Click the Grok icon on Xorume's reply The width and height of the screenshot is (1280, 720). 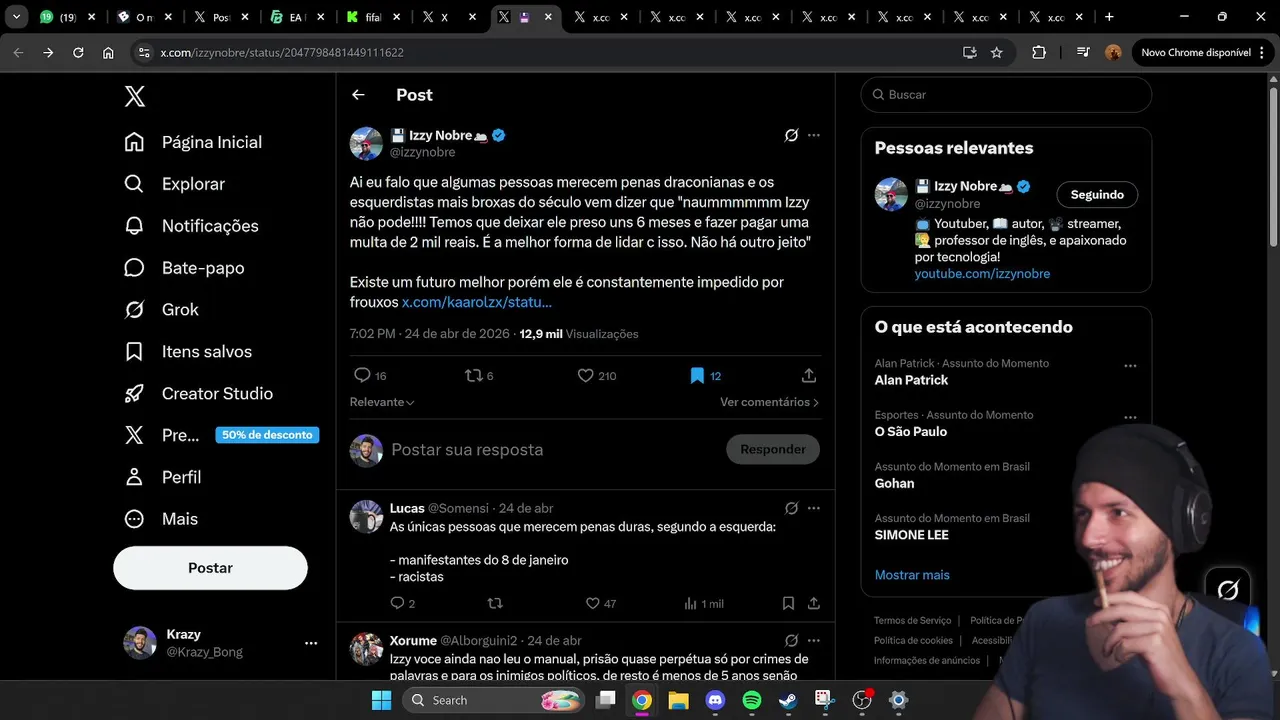(x=791, y=640)
